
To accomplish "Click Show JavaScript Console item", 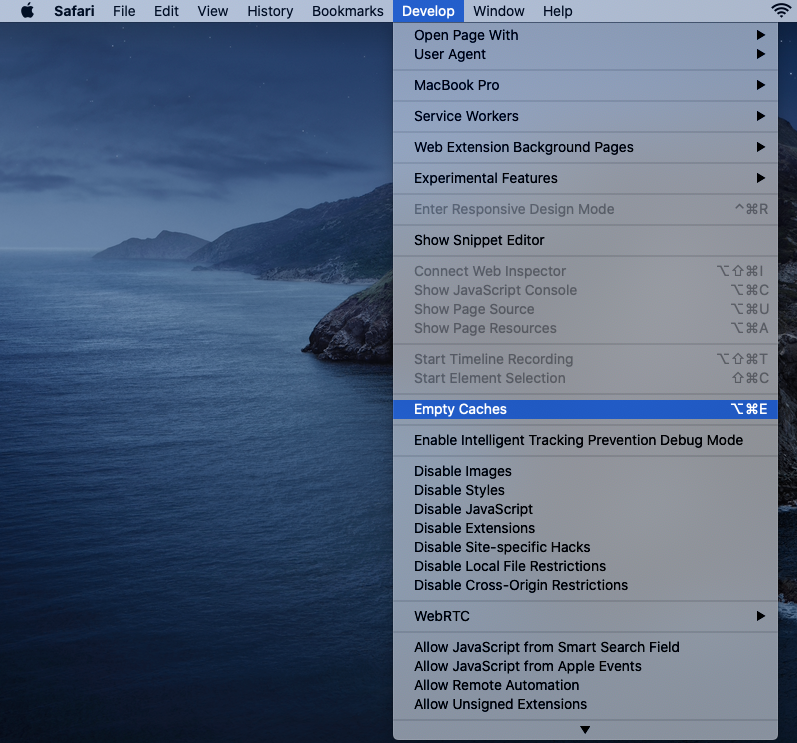I will coord(585,291).
